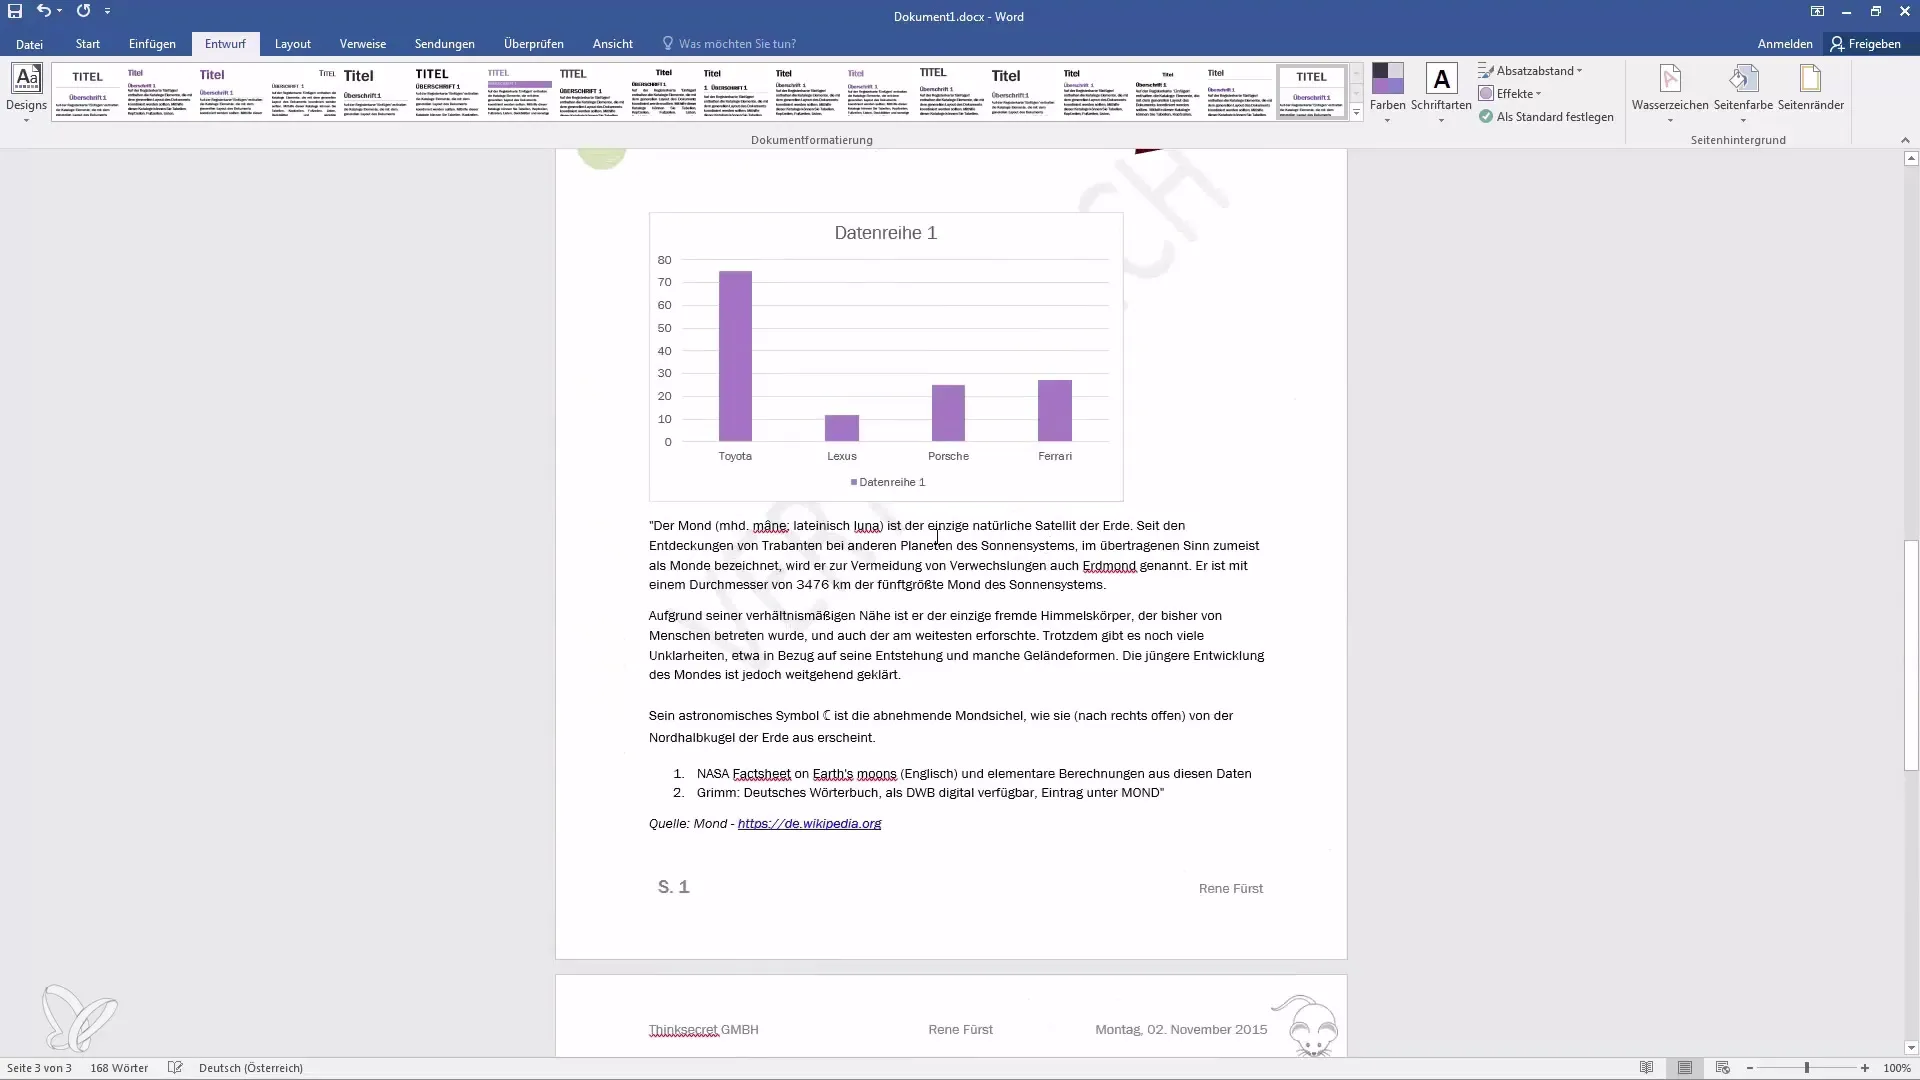
Task: Expand the Effekte dropdown
Action: [1518, 94]
